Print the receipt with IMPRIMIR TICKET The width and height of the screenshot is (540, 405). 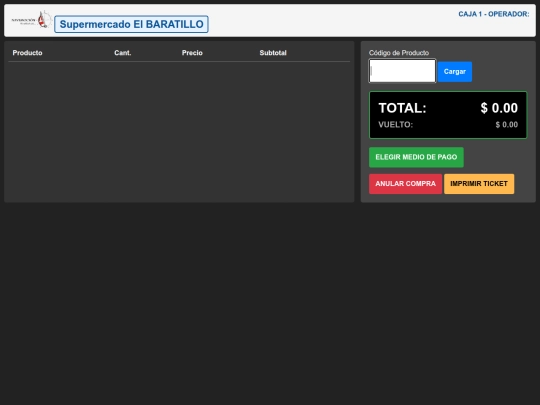tap(479, 184)
